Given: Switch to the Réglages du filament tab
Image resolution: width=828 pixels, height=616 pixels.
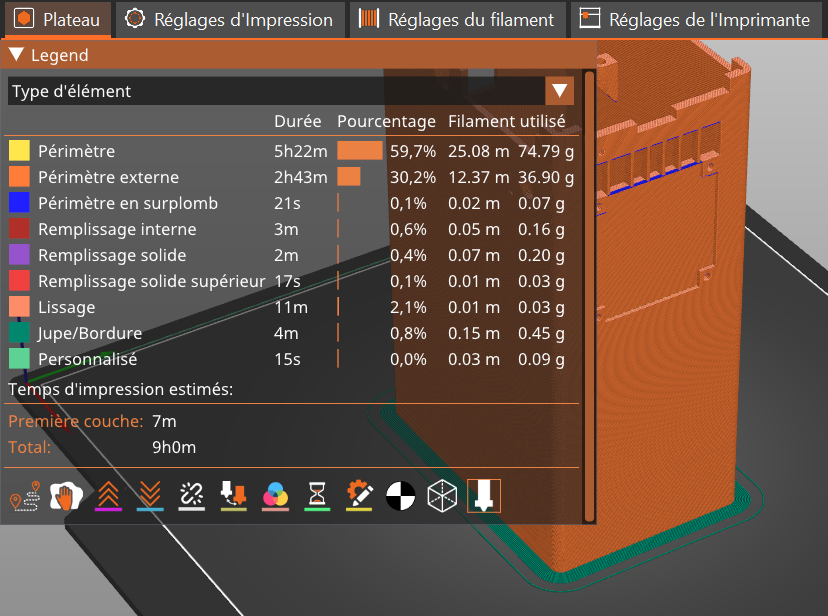Looking at the screenshot, I should point(457,19).
